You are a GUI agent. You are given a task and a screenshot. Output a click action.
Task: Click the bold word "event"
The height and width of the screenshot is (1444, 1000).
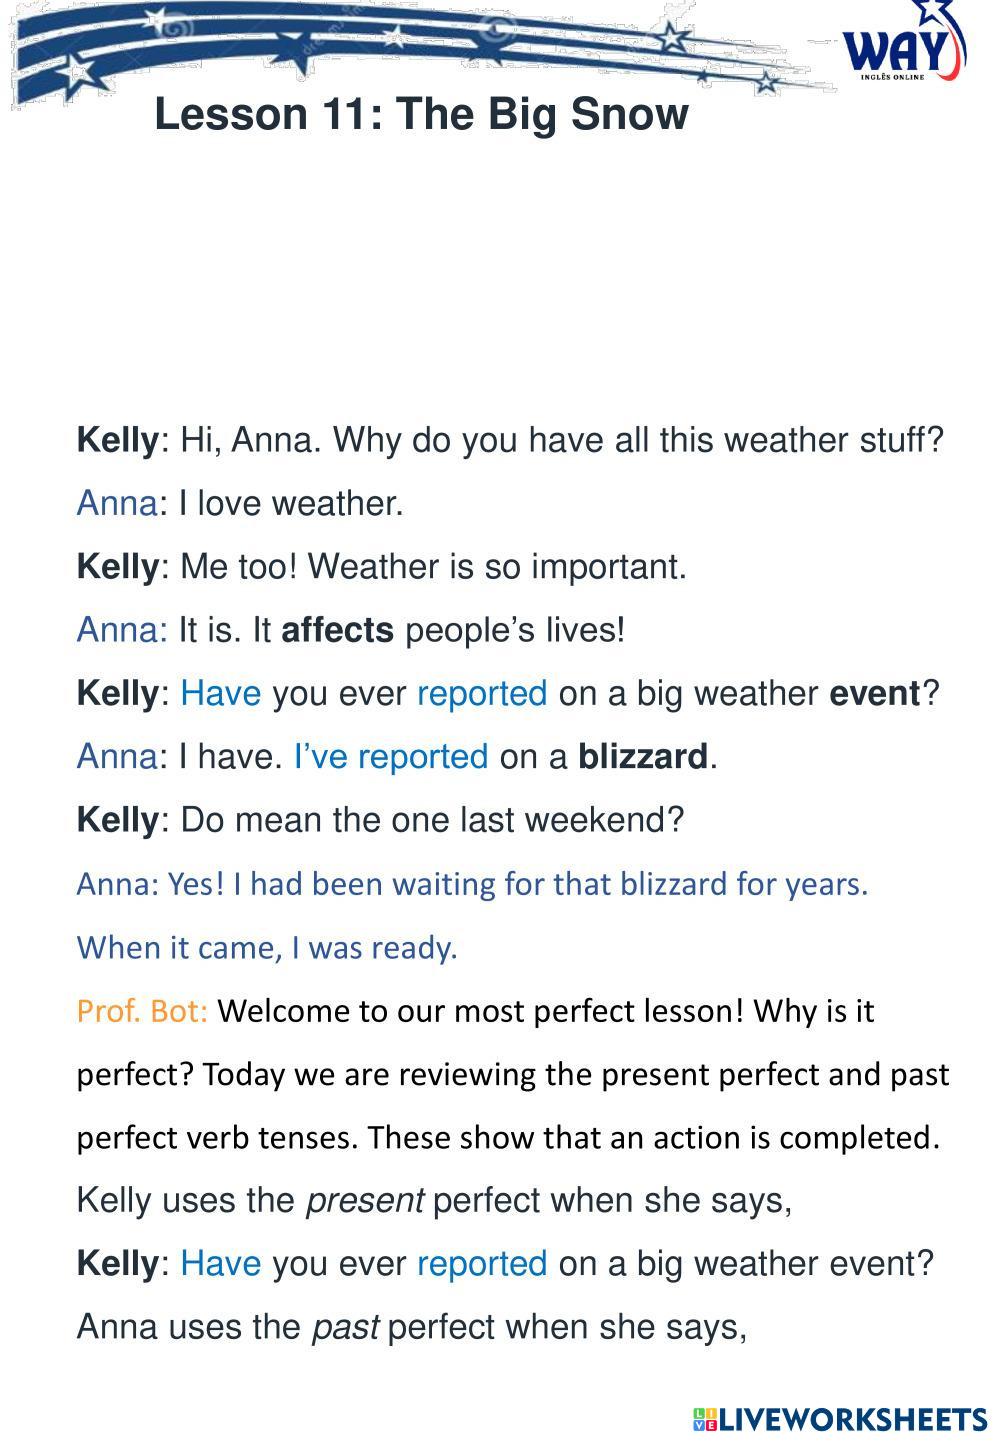(x=874, y=693)
